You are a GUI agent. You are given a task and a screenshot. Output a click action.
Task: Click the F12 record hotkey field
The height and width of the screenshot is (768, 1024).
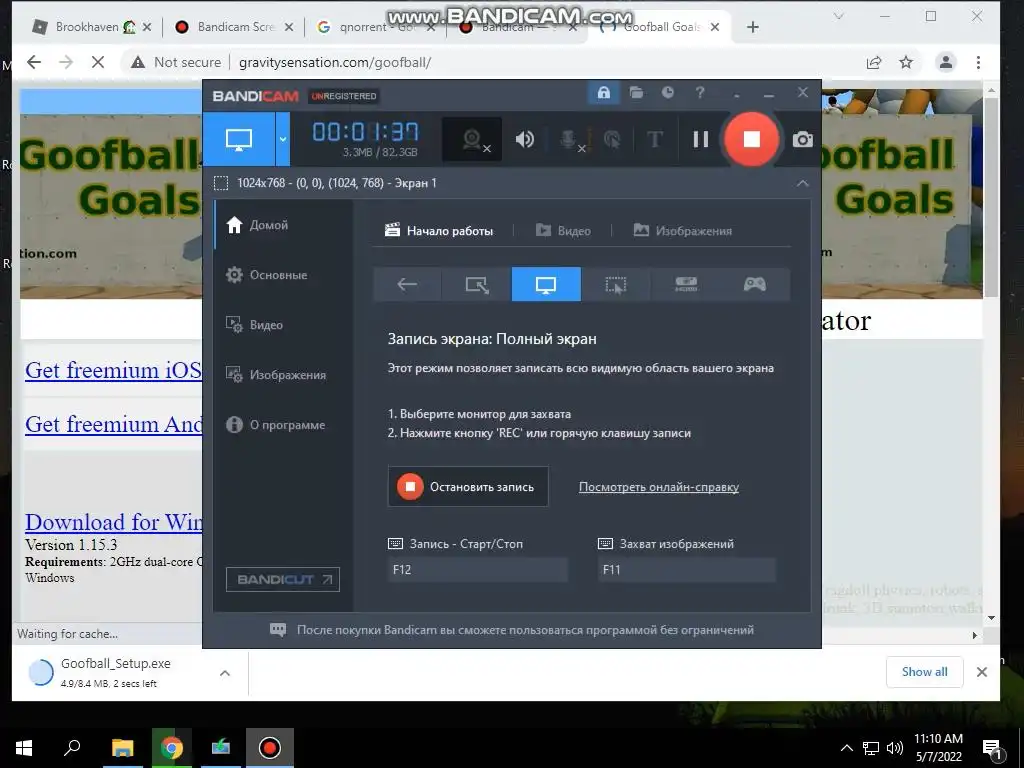click(477, 569)
